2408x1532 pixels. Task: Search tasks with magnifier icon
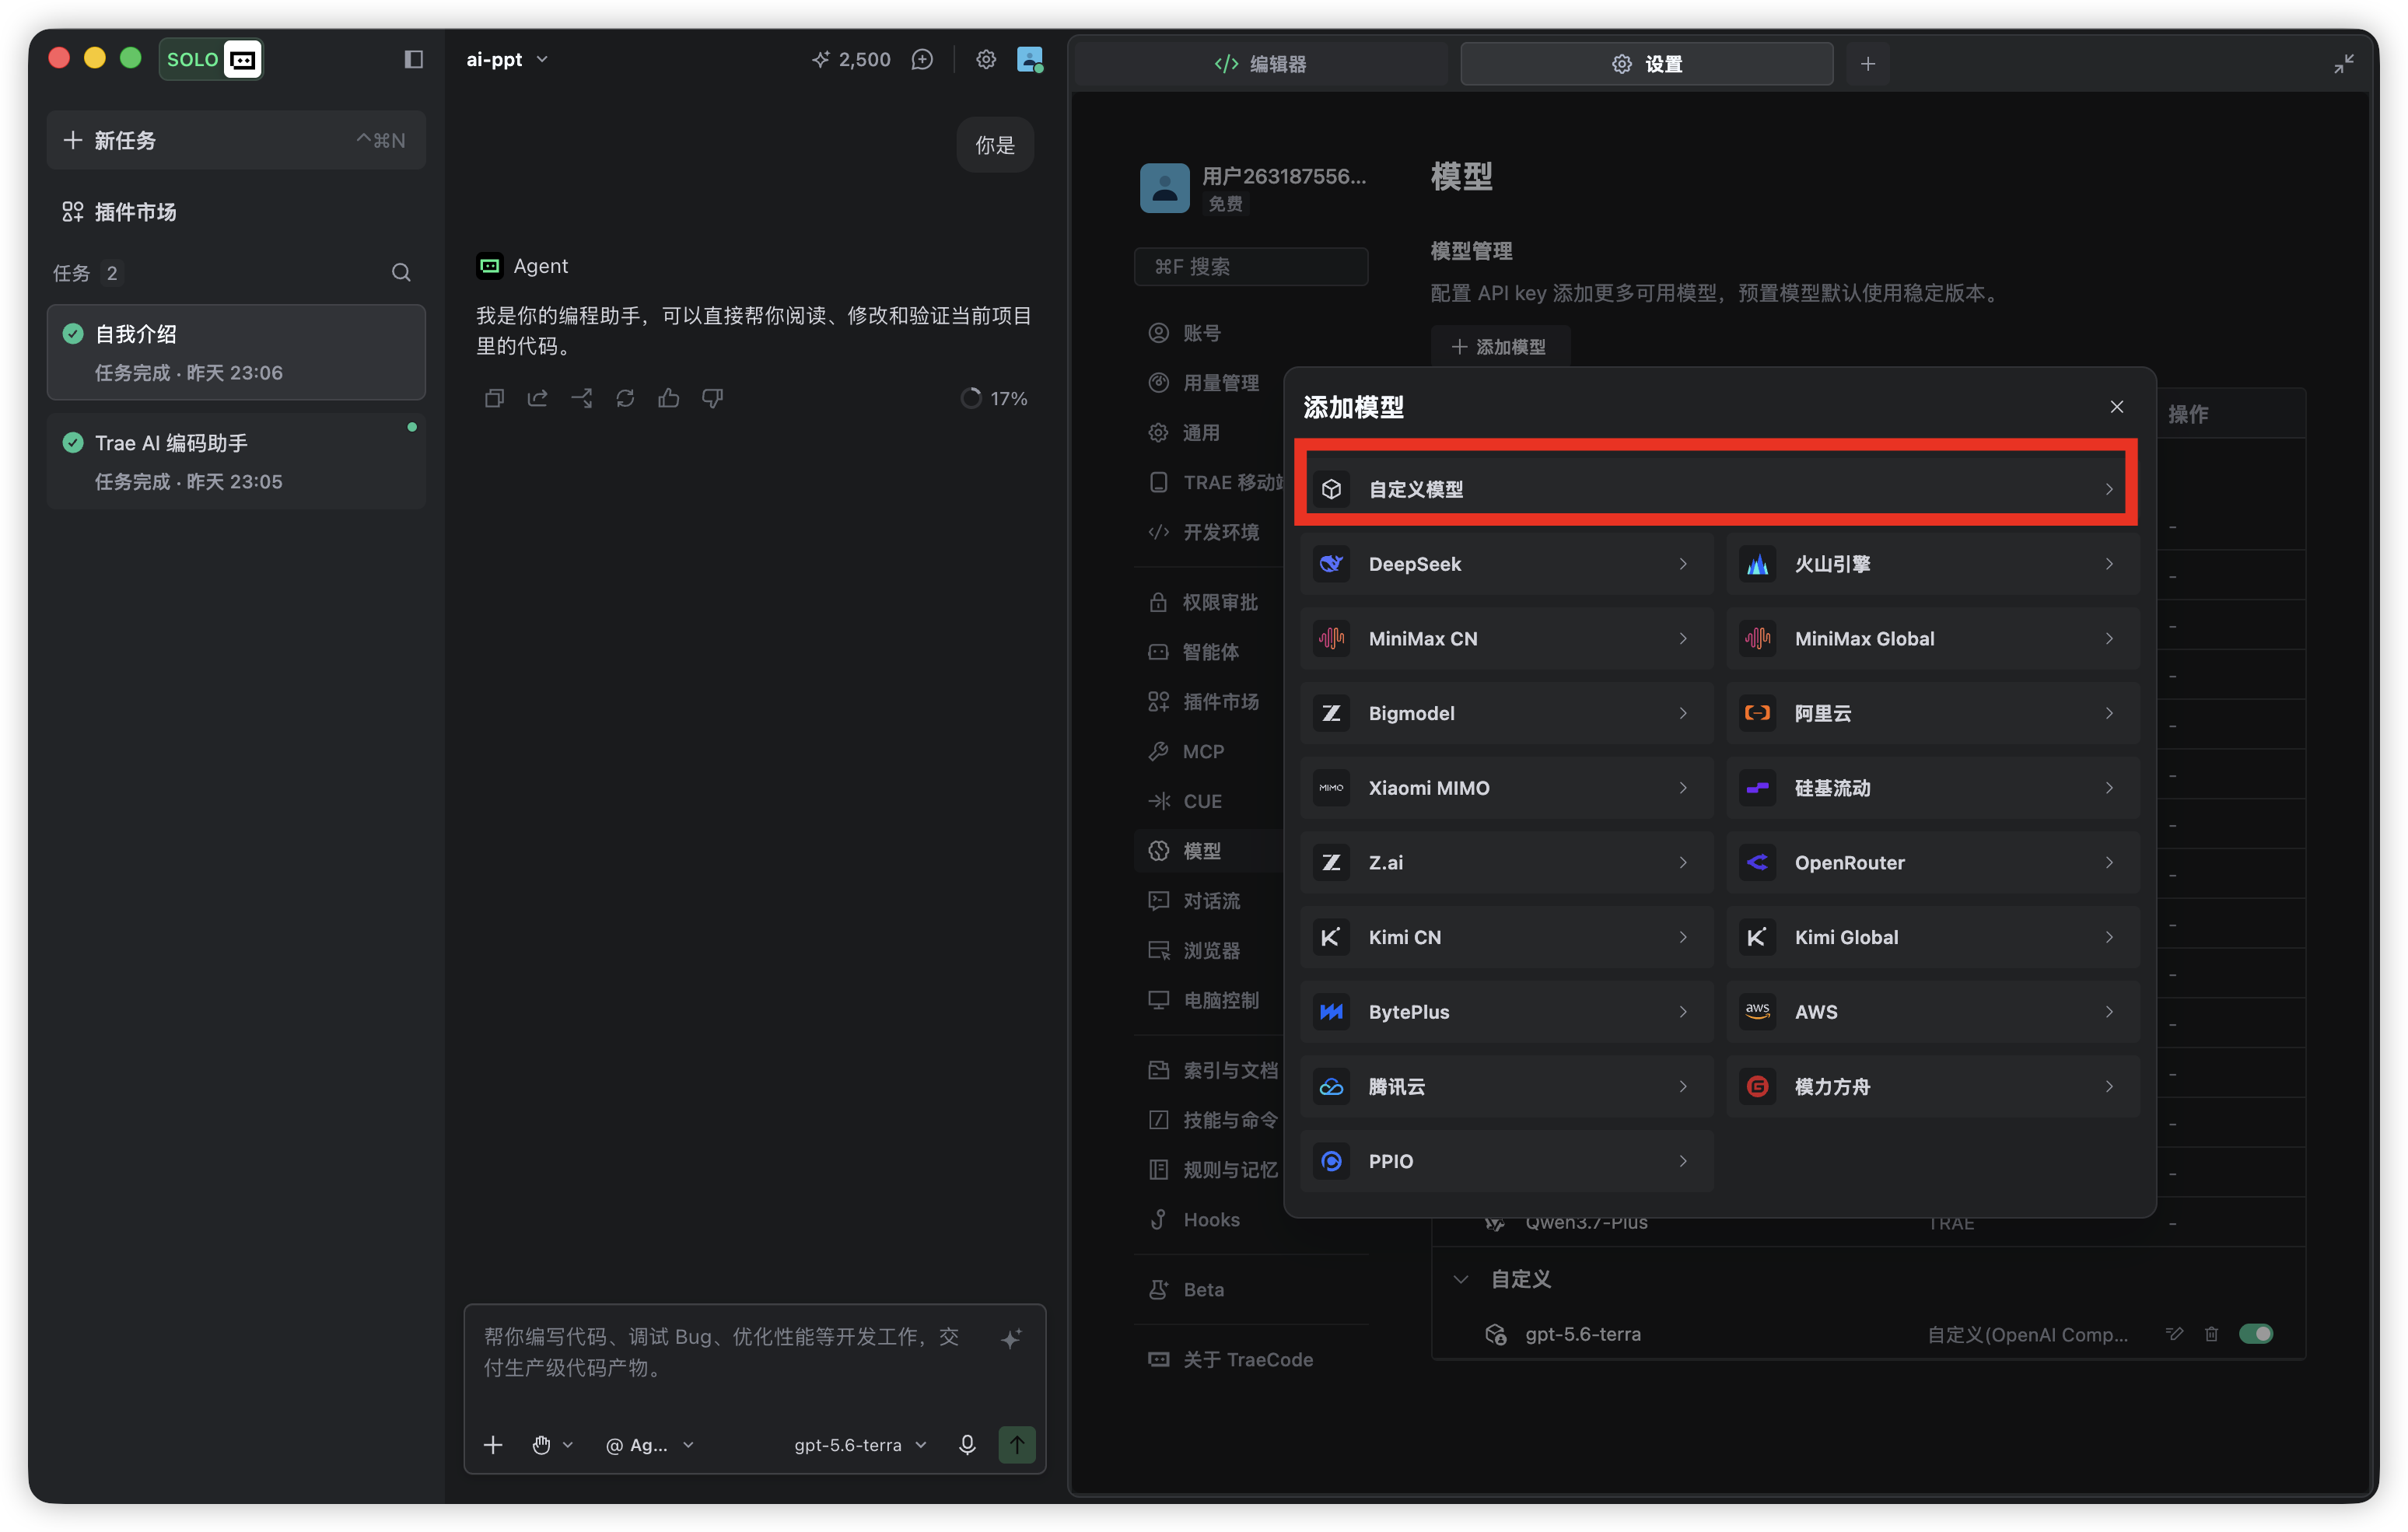[x=401, y=272]
